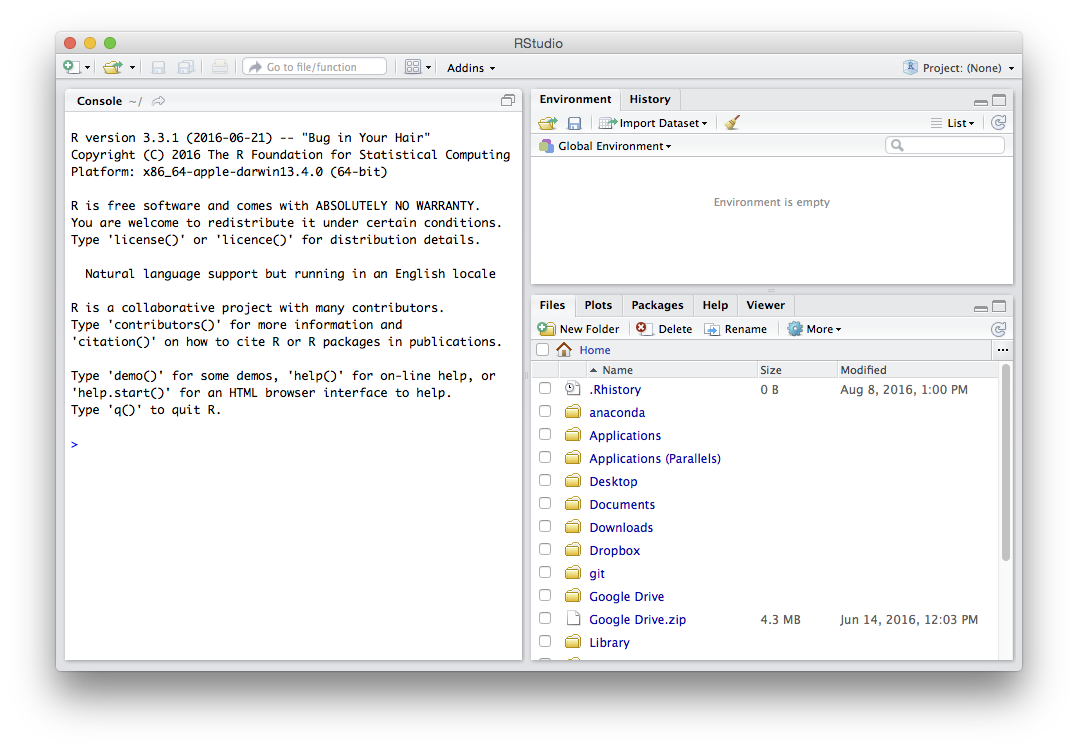Viewport: 1078px width, 751px height.
Task: Open the Project: (None) menu
Action: tap(960, 67)
